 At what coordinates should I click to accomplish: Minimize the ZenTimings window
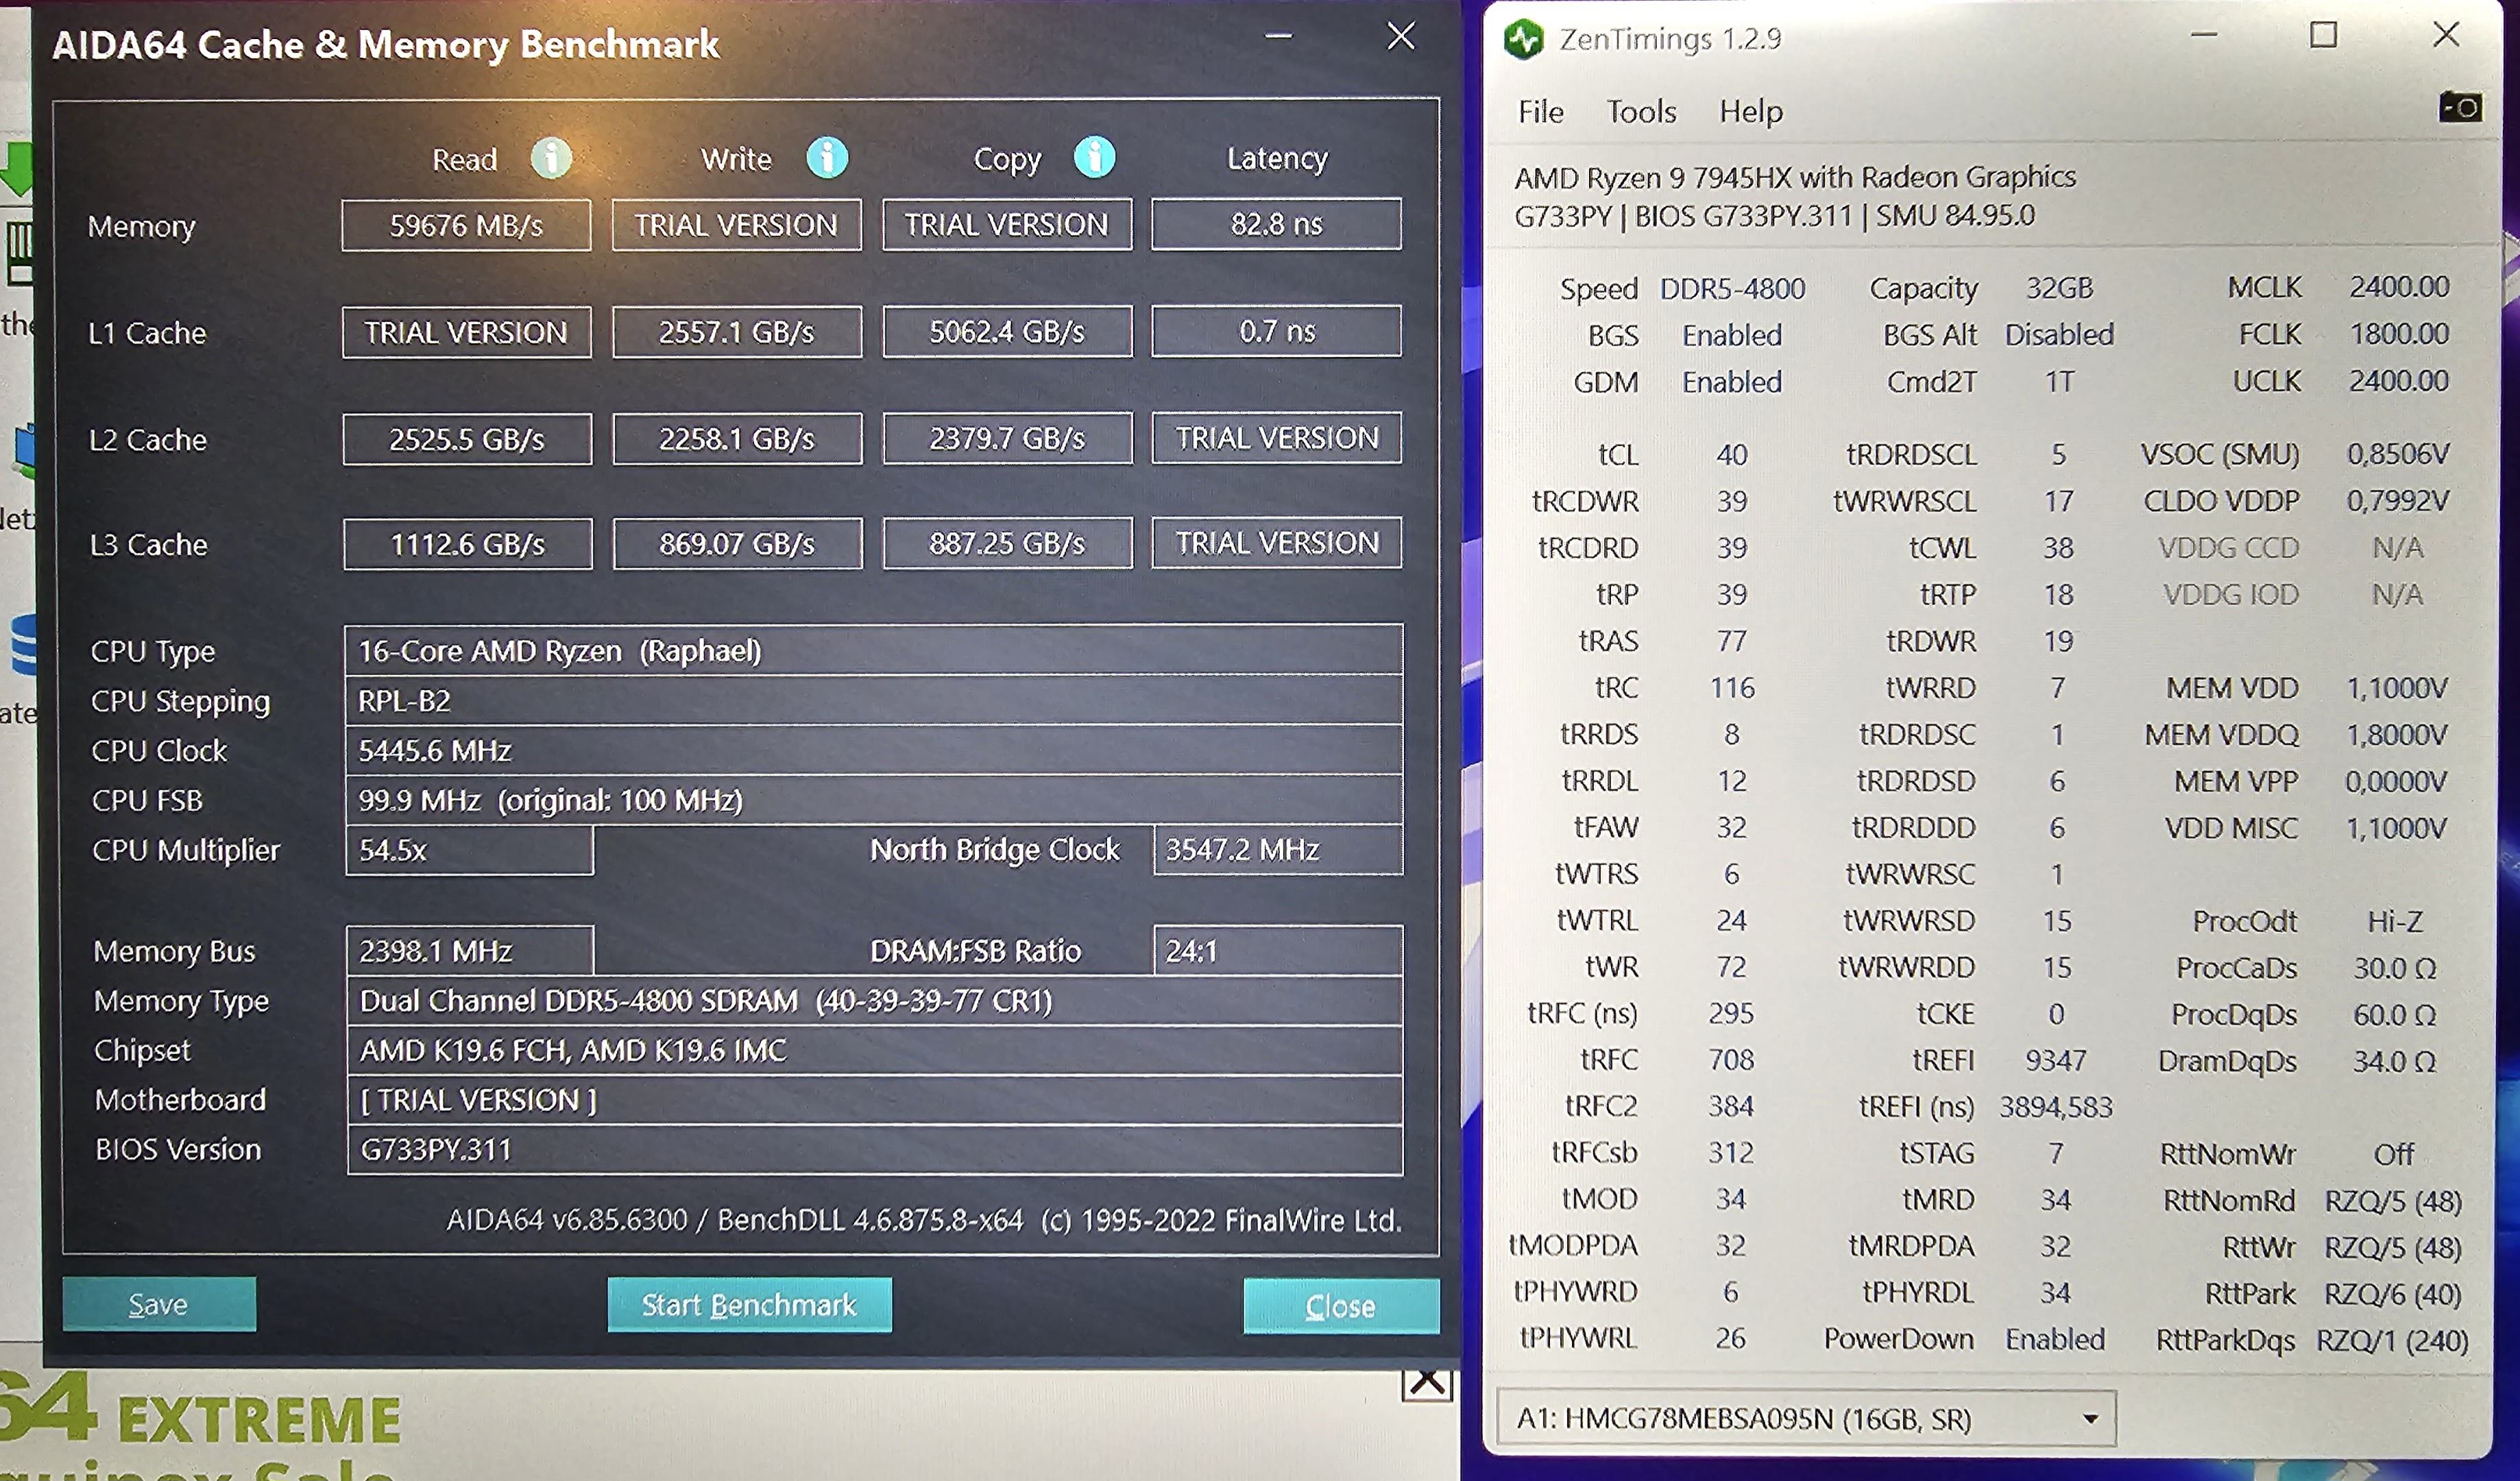pos(2204,35)
